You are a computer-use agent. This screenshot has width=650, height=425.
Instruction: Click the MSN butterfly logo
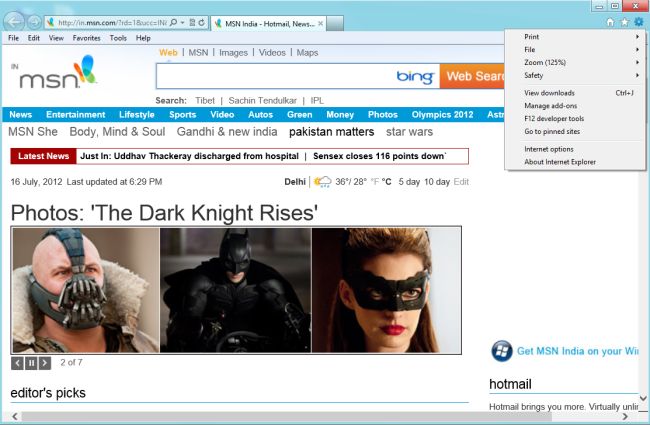pos(85,70)
